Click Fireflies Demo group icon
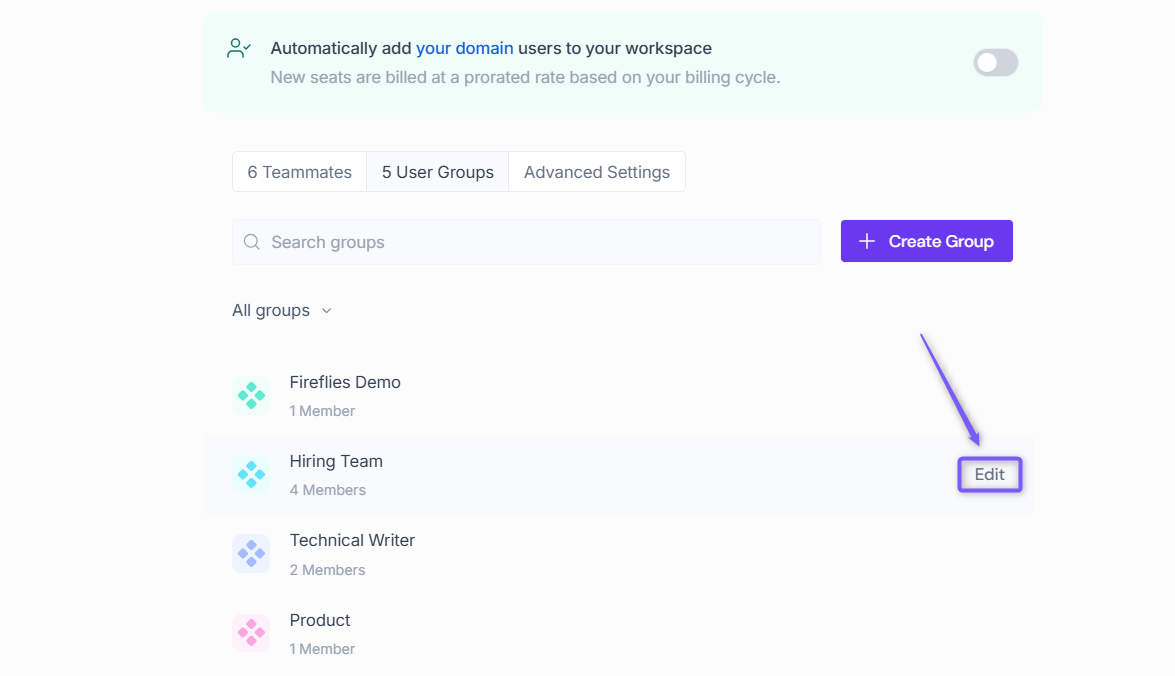Screen dimensions: 1175x676 coord(251,395)
